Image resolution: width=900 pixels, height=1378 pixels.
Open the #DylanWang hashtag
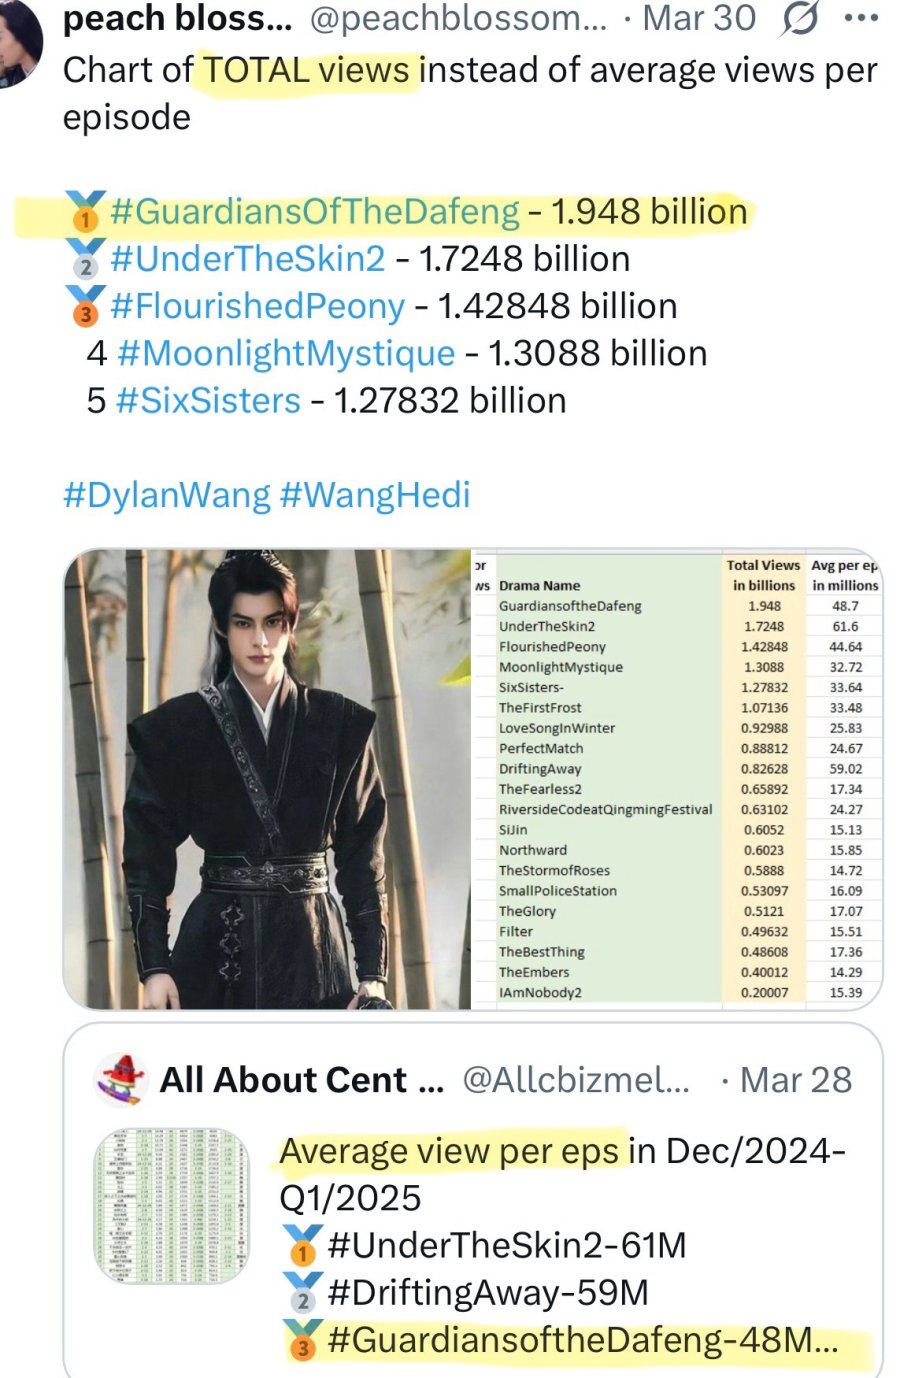[x=167, y=495]
